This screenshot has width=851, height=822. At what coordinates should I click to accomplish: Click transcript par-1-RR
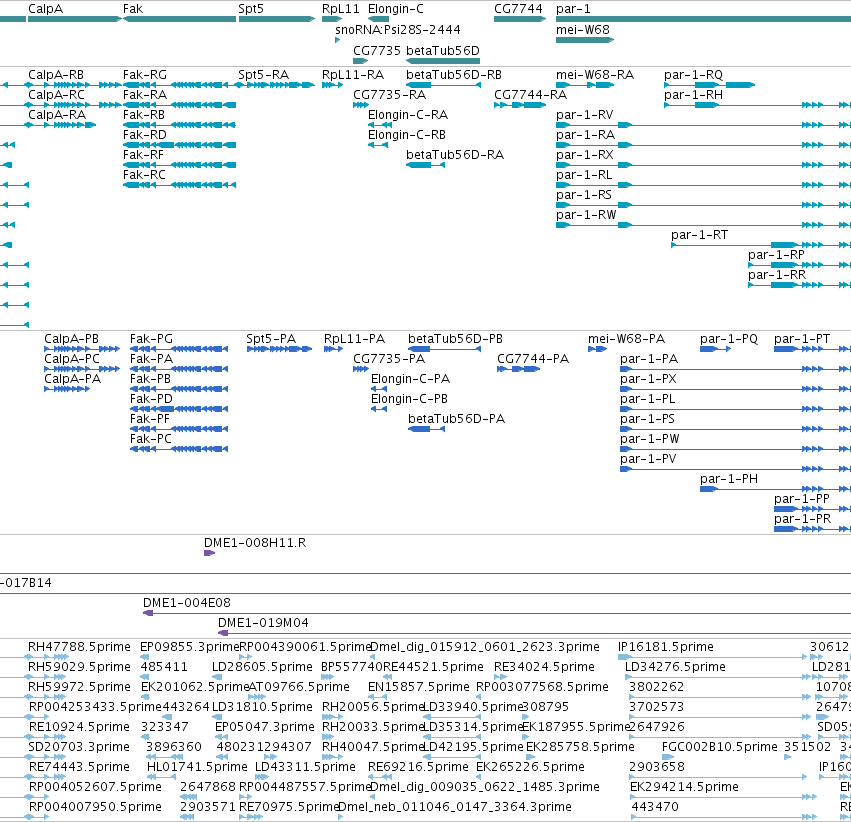pos(799,285)
